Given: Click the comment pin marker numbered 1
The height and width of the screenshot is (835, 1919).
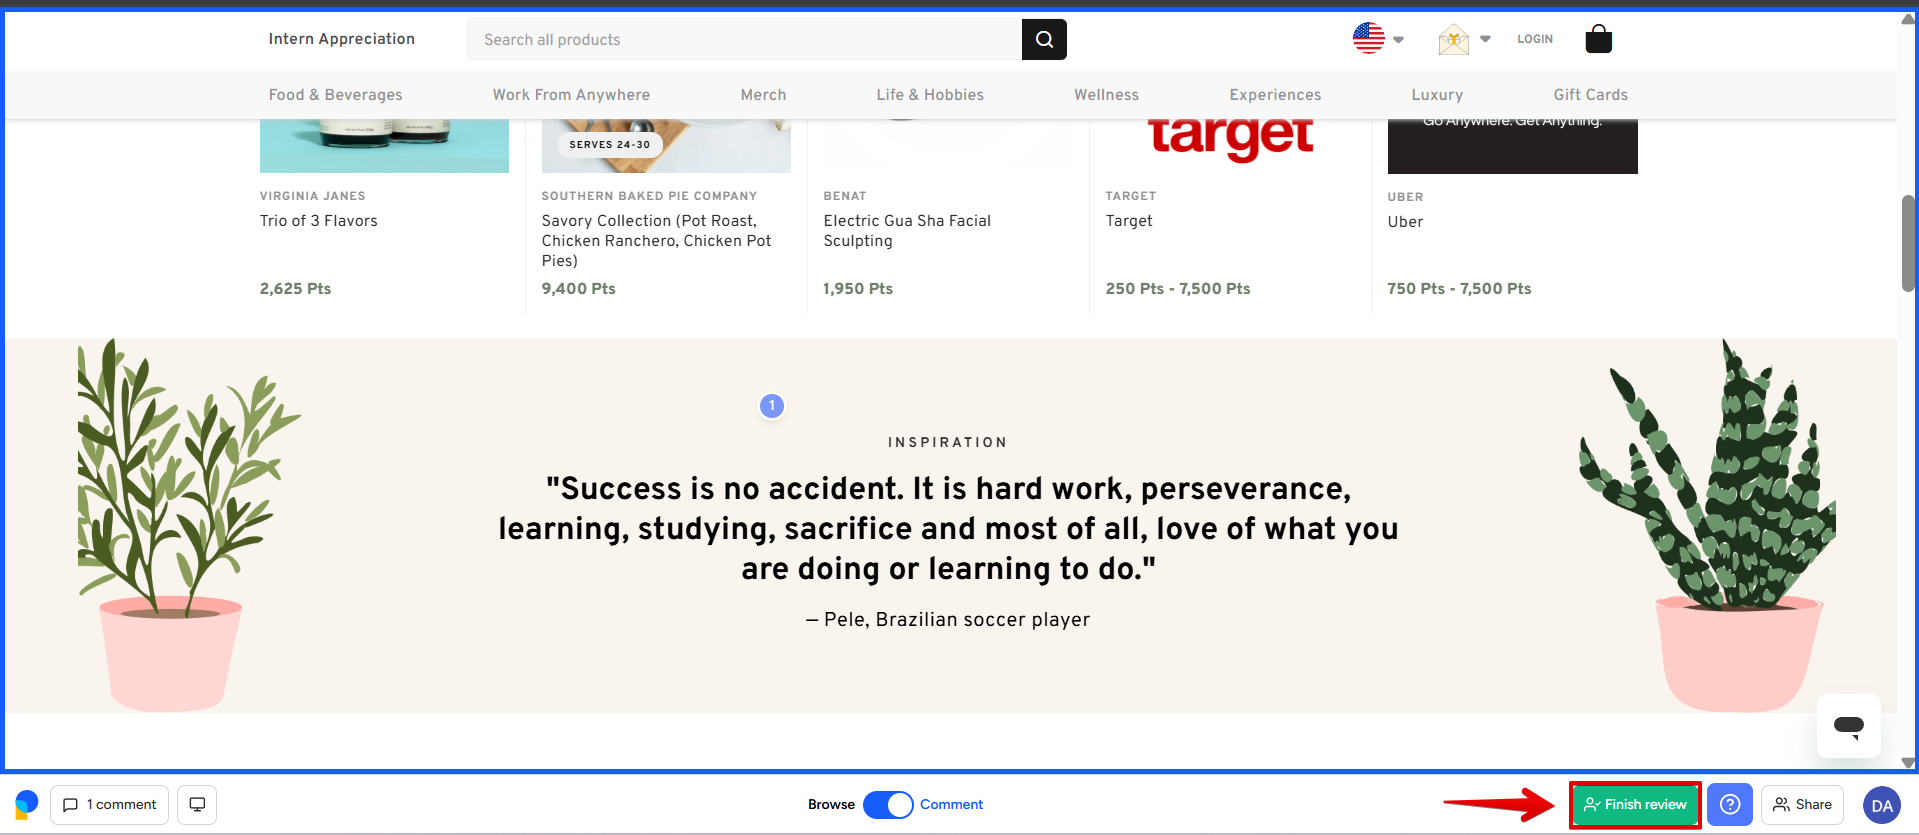Looking at the screenshot, I should (771, 406).
